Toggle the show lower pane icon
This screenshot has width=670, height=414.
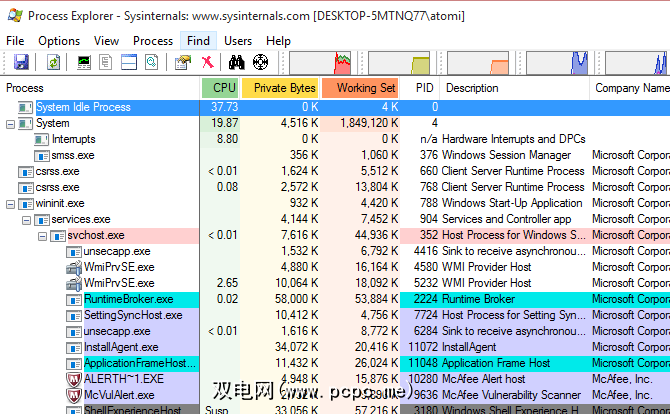coord(129,62)
